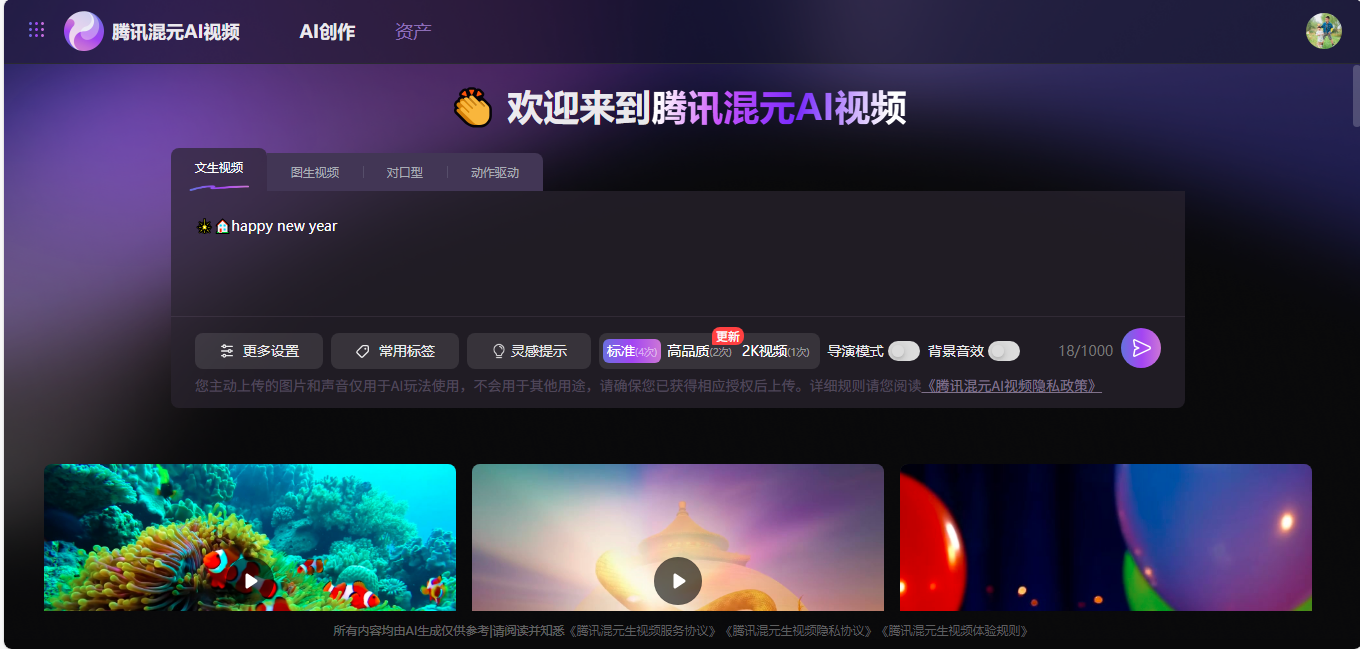The width and height of the screenshot is (1360, 649).
Task: Toggle 背景音效 background sound switch
Action: pyautogui.click(x=1004, y=351)
